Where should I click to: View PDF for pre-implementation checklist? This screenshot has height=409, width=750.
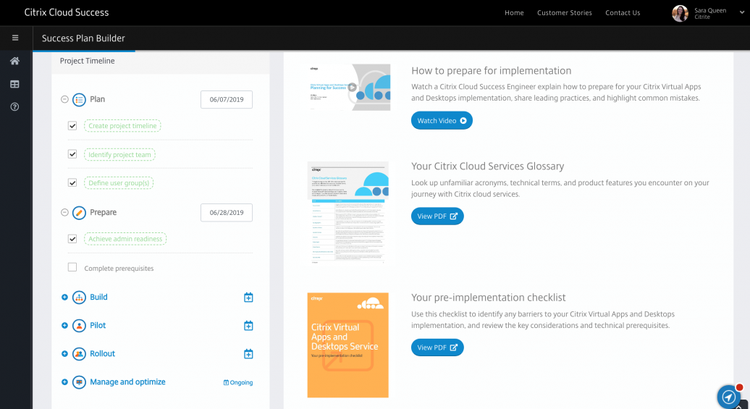coord(437,348)
